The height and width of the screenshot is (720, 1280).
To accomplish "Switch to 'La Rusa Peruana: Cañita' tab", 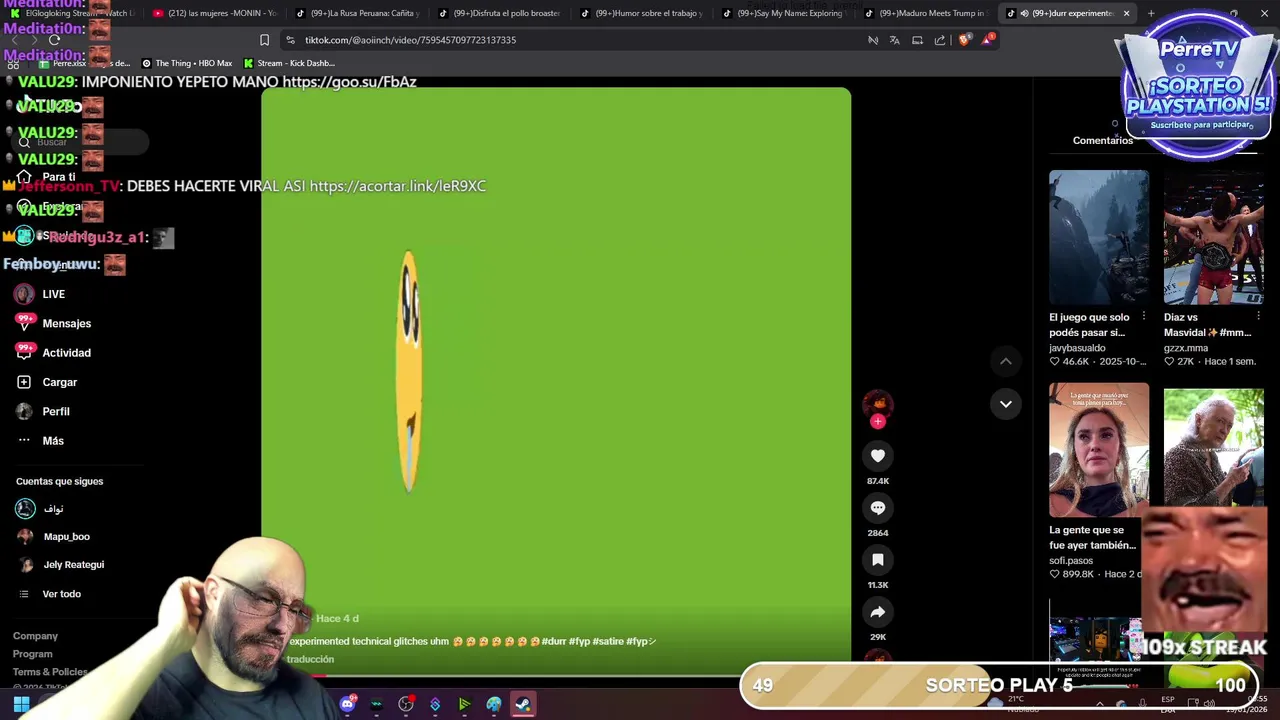I will click(357, 13).
